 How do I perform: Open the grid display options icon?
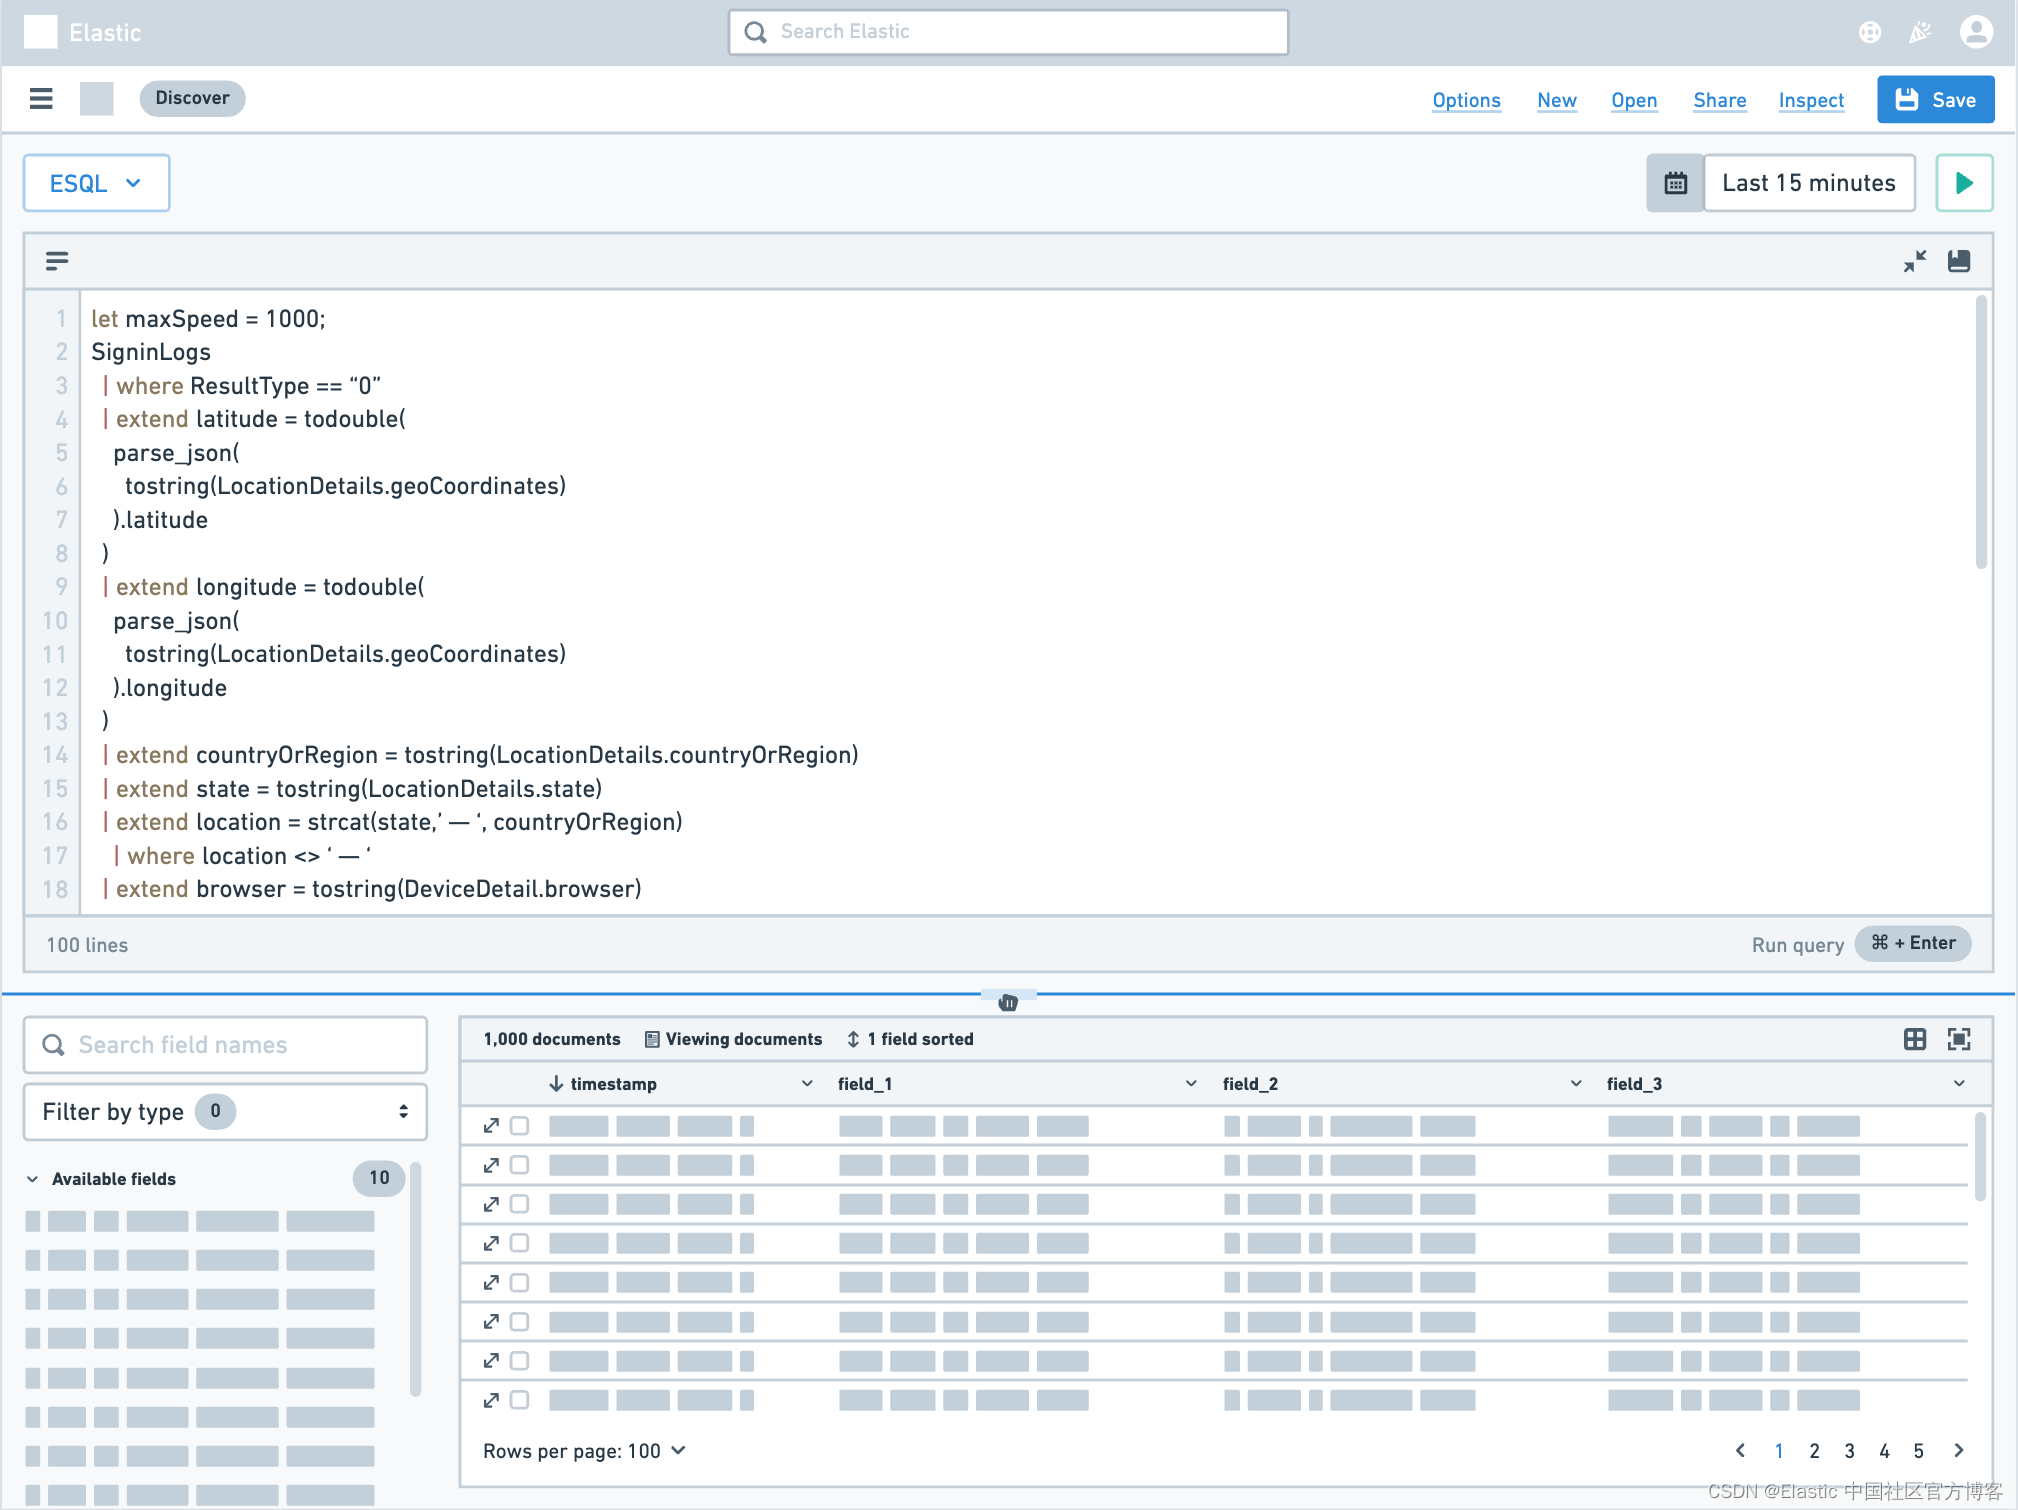1914,1039
